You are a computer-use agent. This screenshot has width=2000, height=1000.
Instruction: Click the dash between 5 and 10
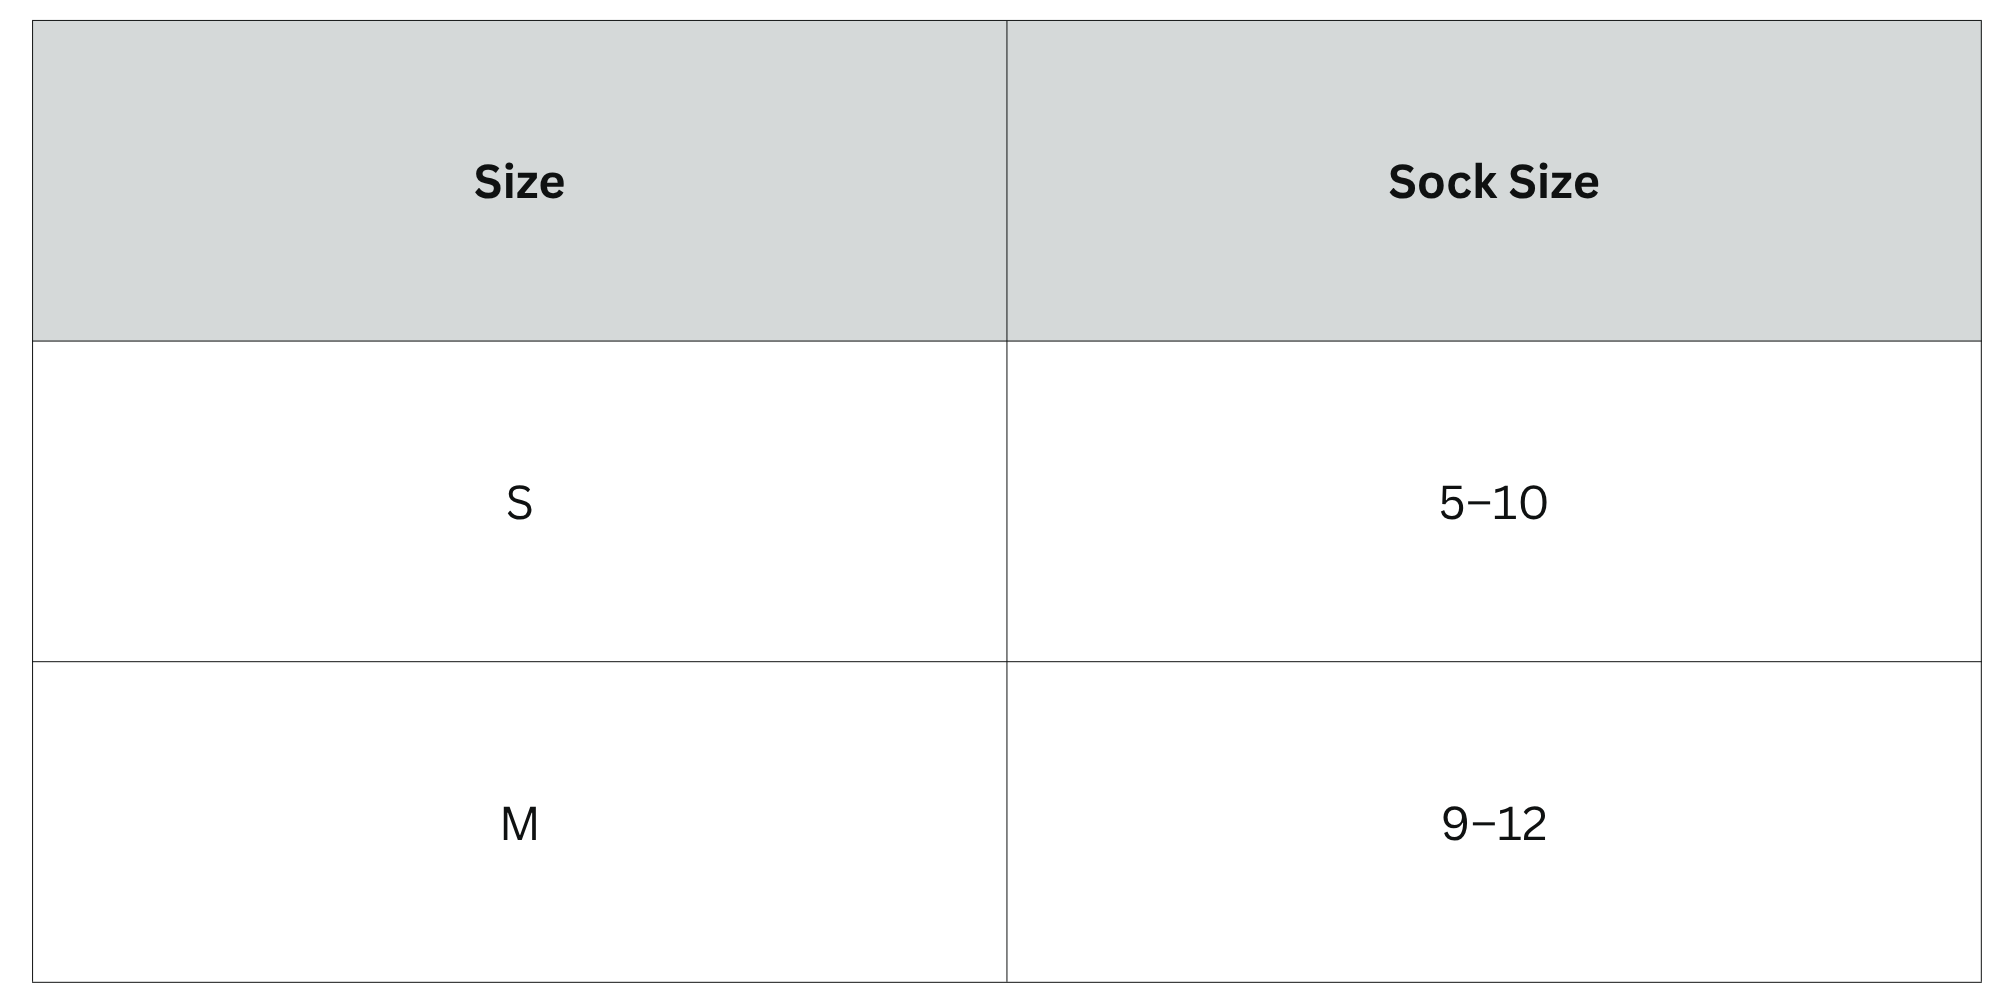click(x=1479, y=503)
